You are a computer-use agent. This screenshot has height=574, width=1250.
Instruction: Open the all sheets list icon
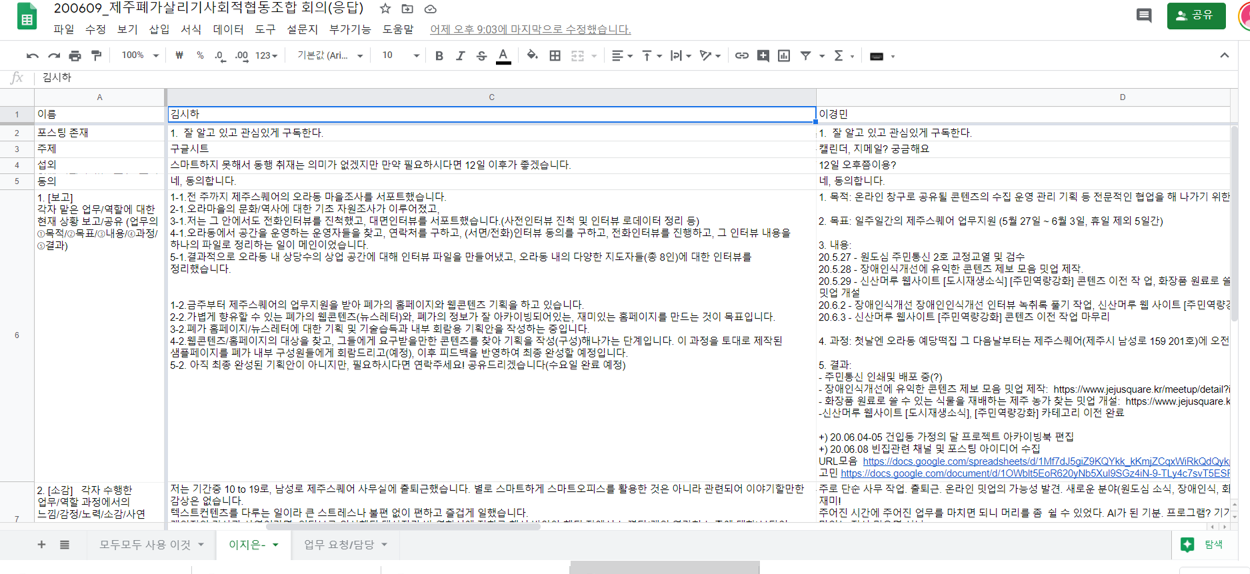[64, 545]
